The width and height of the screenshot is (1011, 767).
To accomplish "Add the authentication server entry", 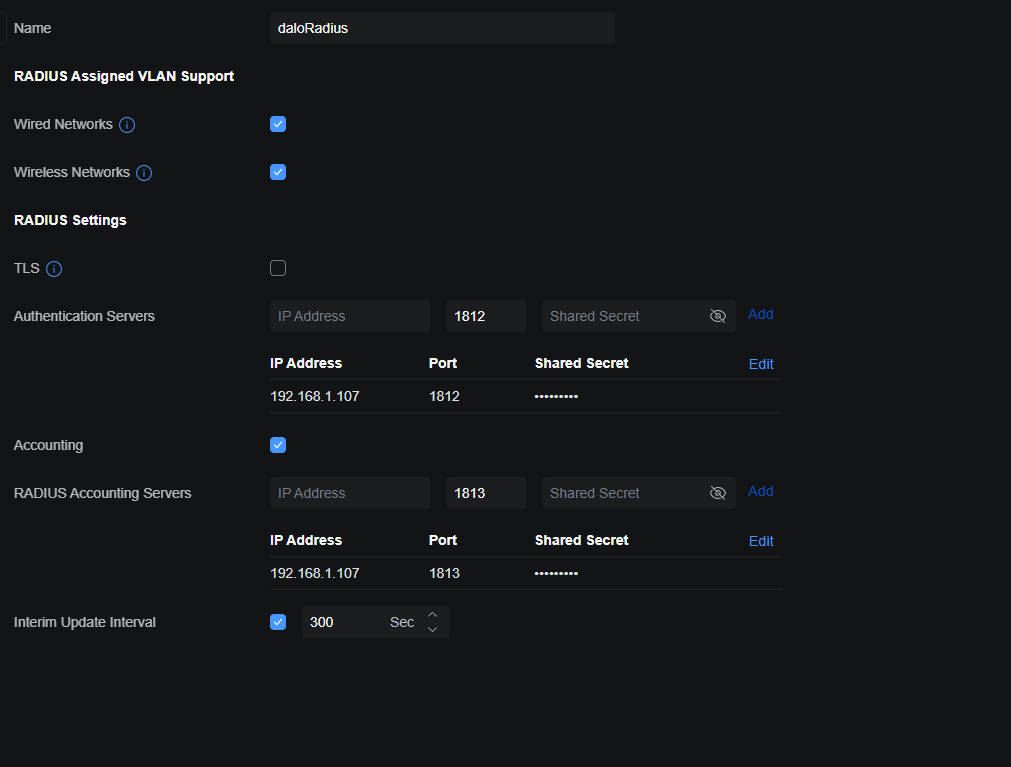I will [x=760, y=314].
